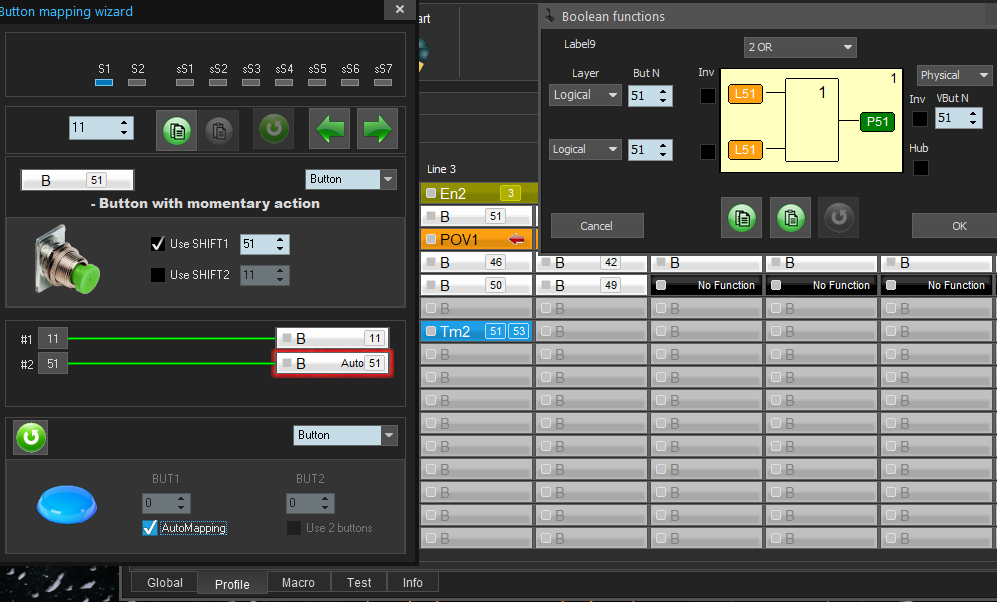The image size is (997, 602).
Task: Switch to the Macro tab
Action: 298,583
